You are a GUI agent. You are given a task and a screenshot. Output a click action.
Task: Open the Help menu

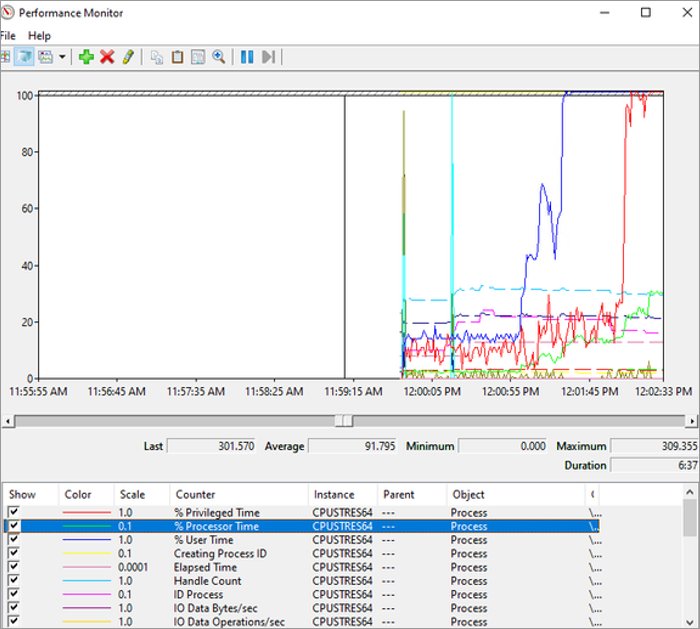39,36
